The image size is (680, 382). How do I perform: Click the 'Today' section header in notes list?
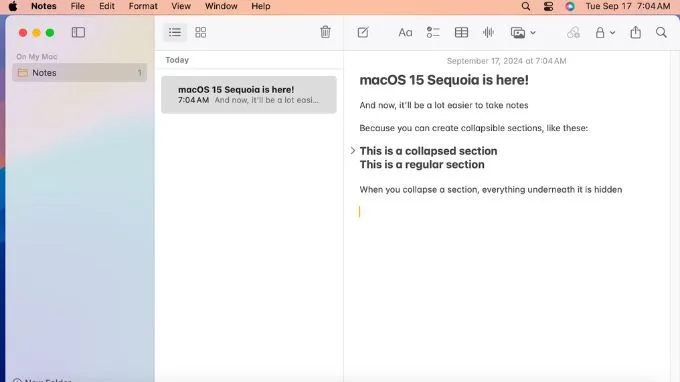tap(177, 60)
